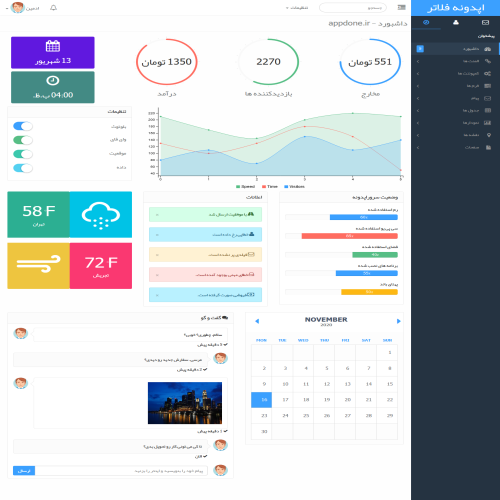500x500 pixels.
Task: Close the bottom blue notification
Action: point(157,295)
